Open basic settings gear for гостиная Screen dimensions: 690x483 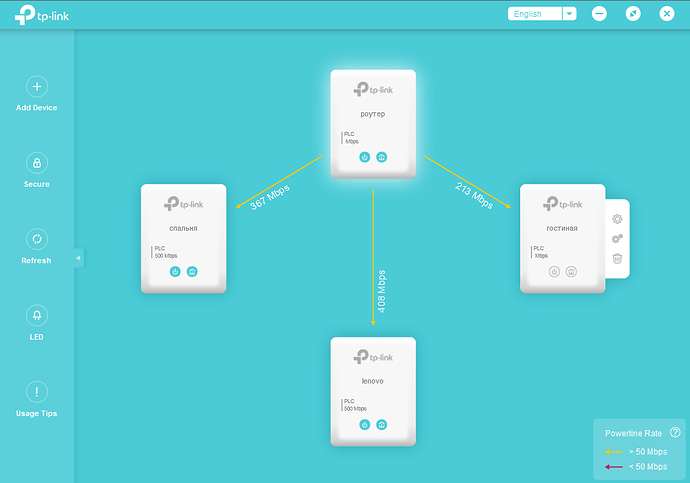617,219
